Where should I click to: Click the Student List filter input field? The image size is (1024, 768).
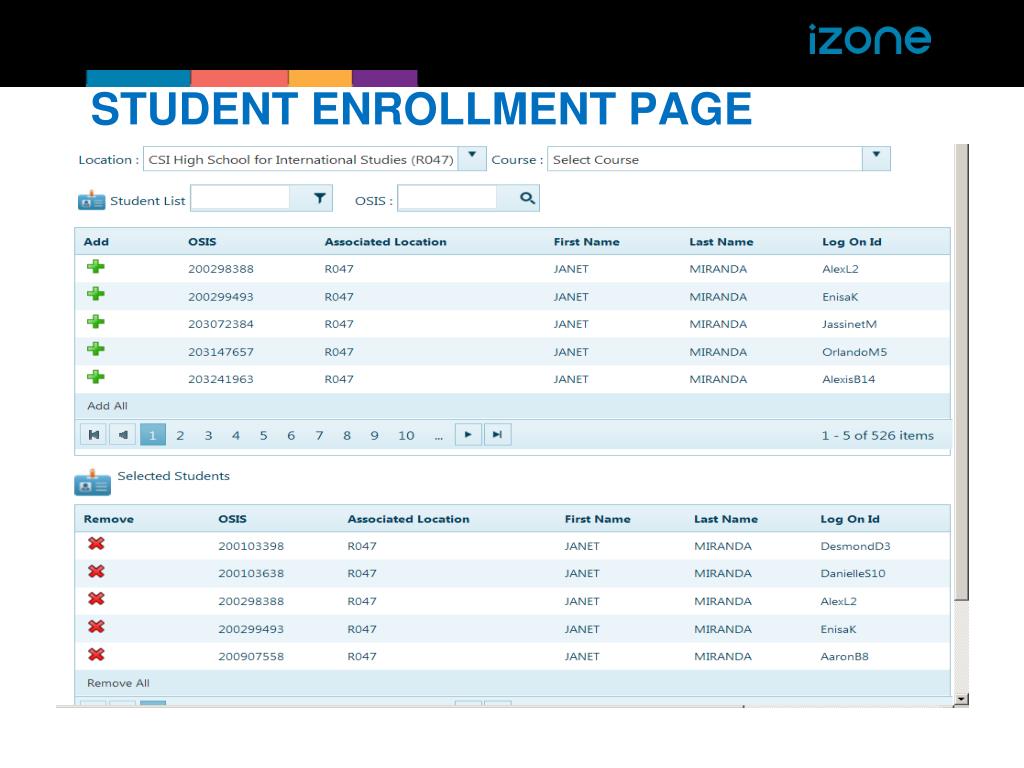240,198
